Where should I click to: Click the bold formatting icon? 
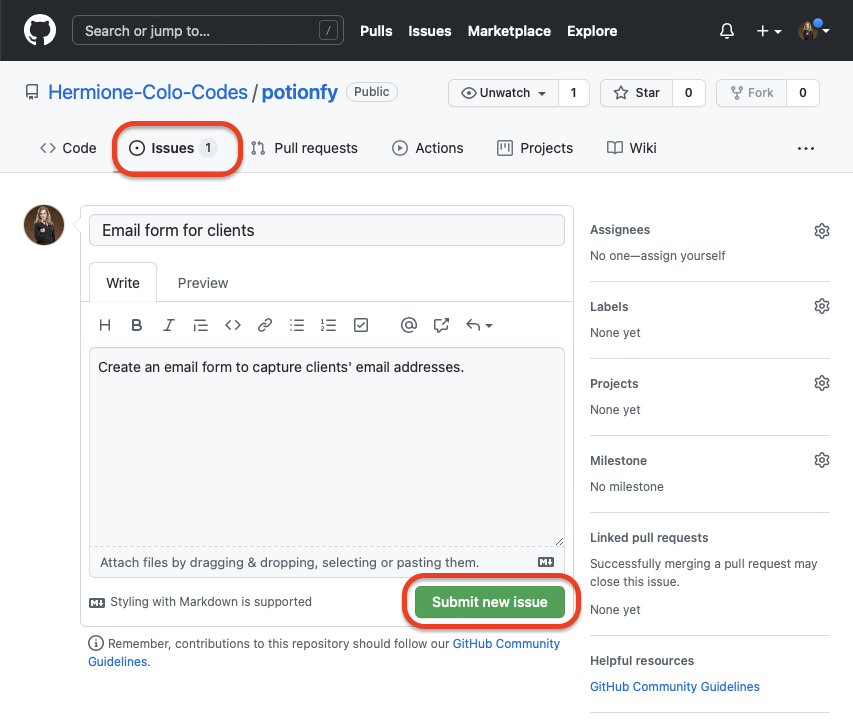137,325
